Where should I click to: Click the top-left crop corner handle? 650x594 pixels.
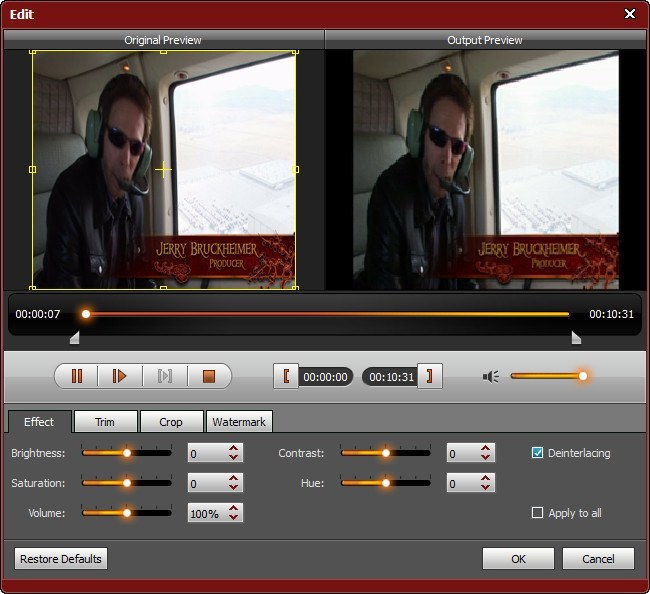point(33,52)
